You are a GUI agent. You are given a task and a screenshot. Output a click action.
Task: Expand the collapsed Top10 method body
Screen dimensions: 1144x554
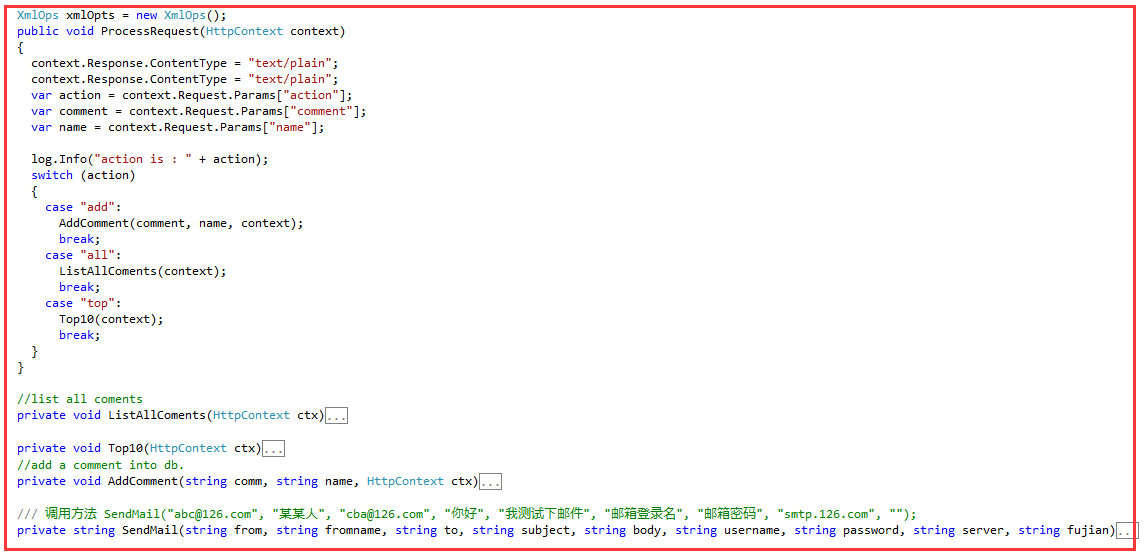point(274,449)
